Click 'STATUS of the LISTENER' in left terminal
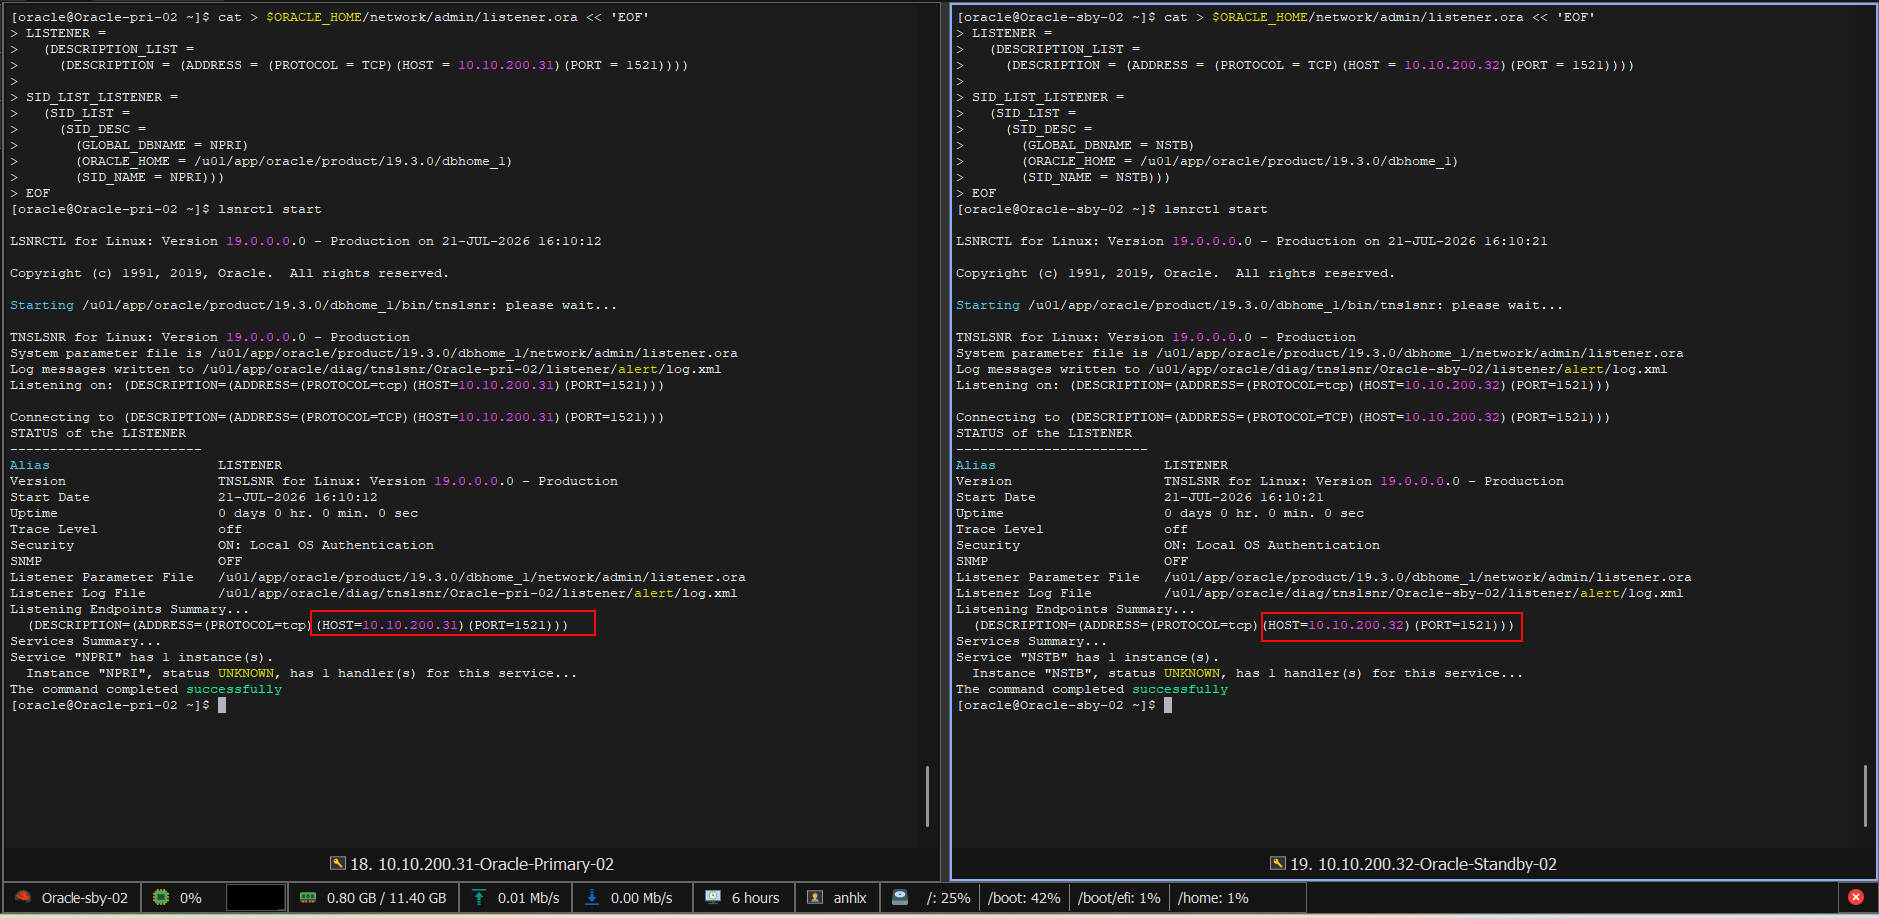The height and width of the screenshot is (918, 1879). point(98,433)
